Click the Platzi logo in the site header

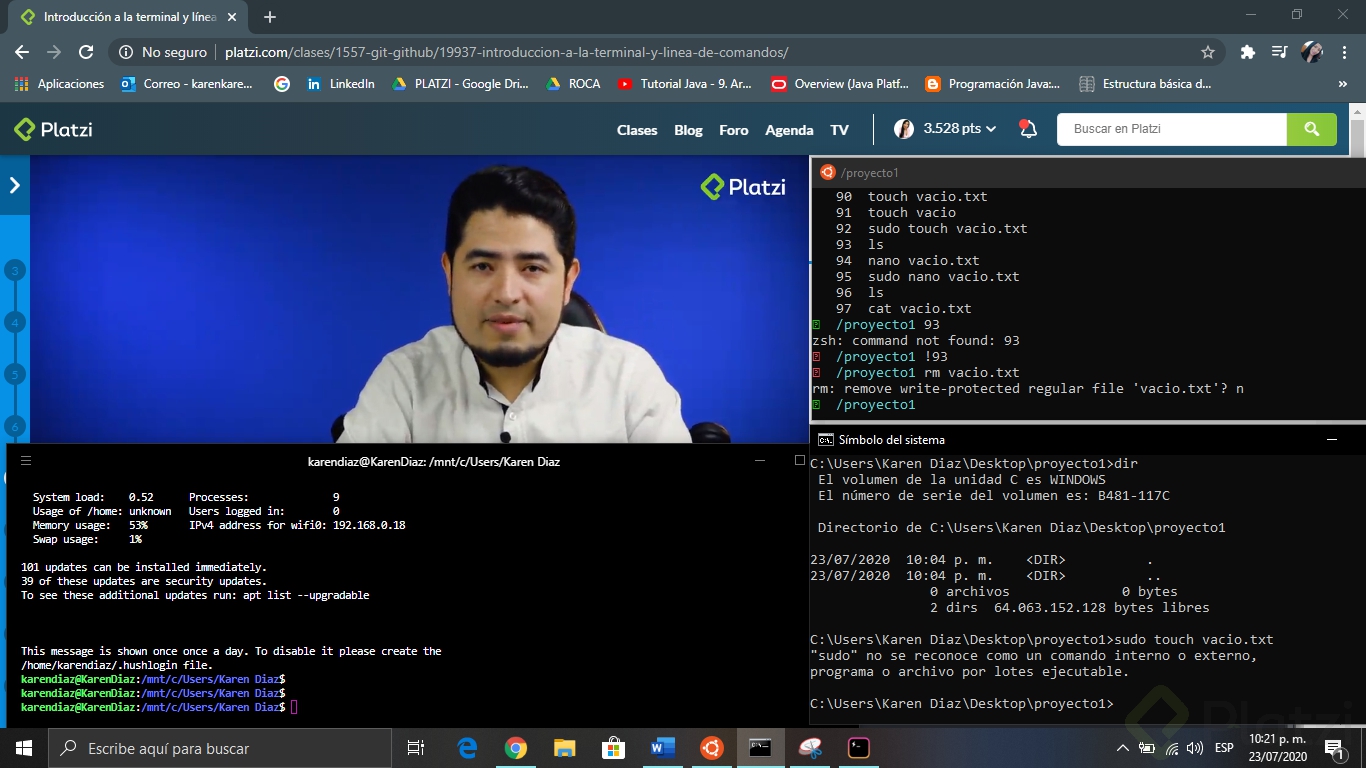click(53, 129)
